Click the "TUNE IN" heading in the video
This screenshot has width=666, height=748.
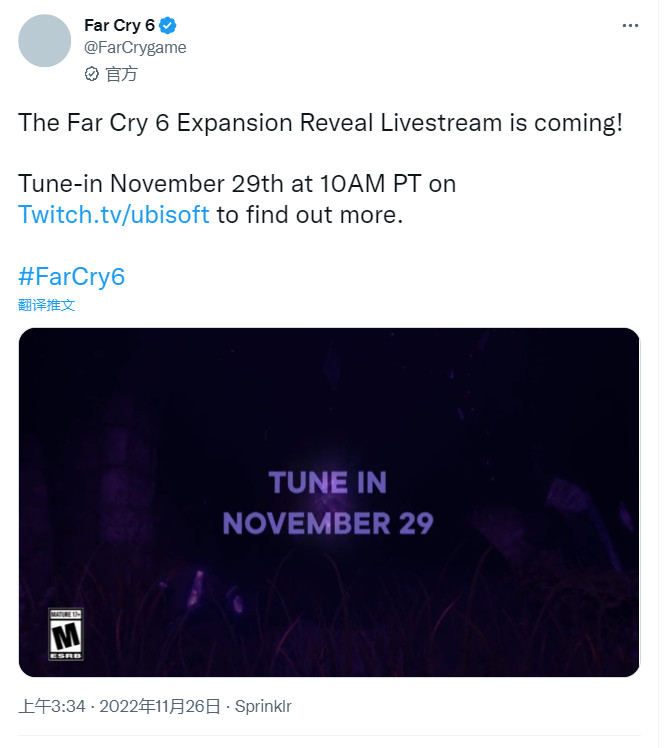coord(327,483)
